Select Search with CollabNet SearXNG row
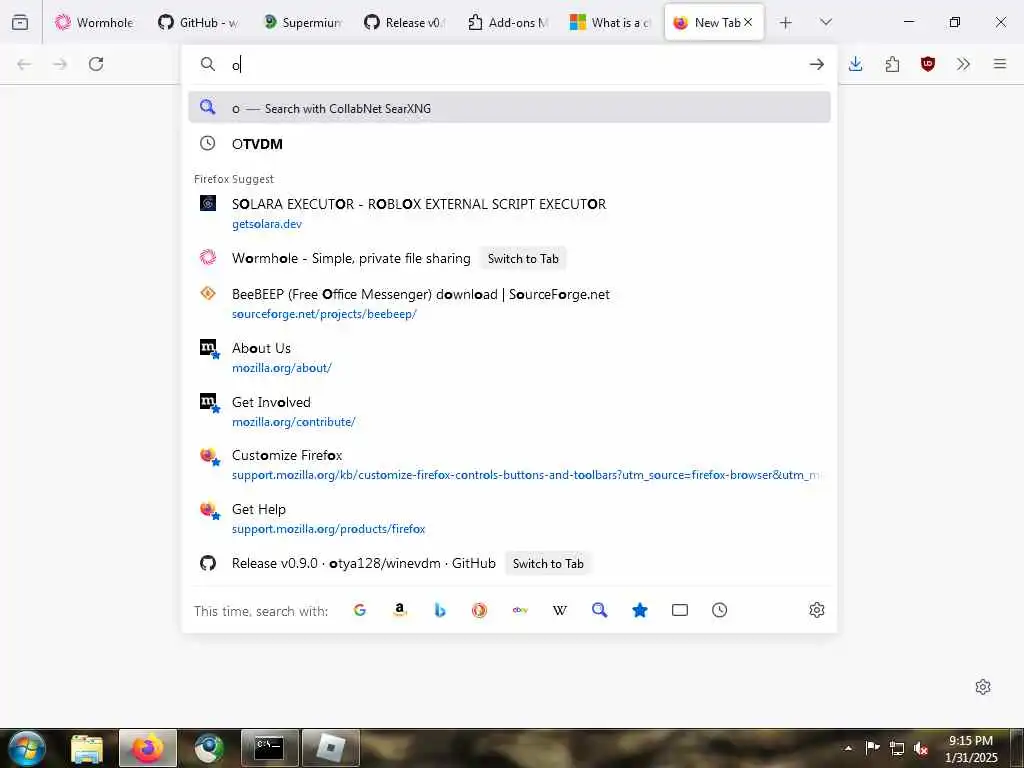Screen dimensions: 1024x768 pos(509,108)
